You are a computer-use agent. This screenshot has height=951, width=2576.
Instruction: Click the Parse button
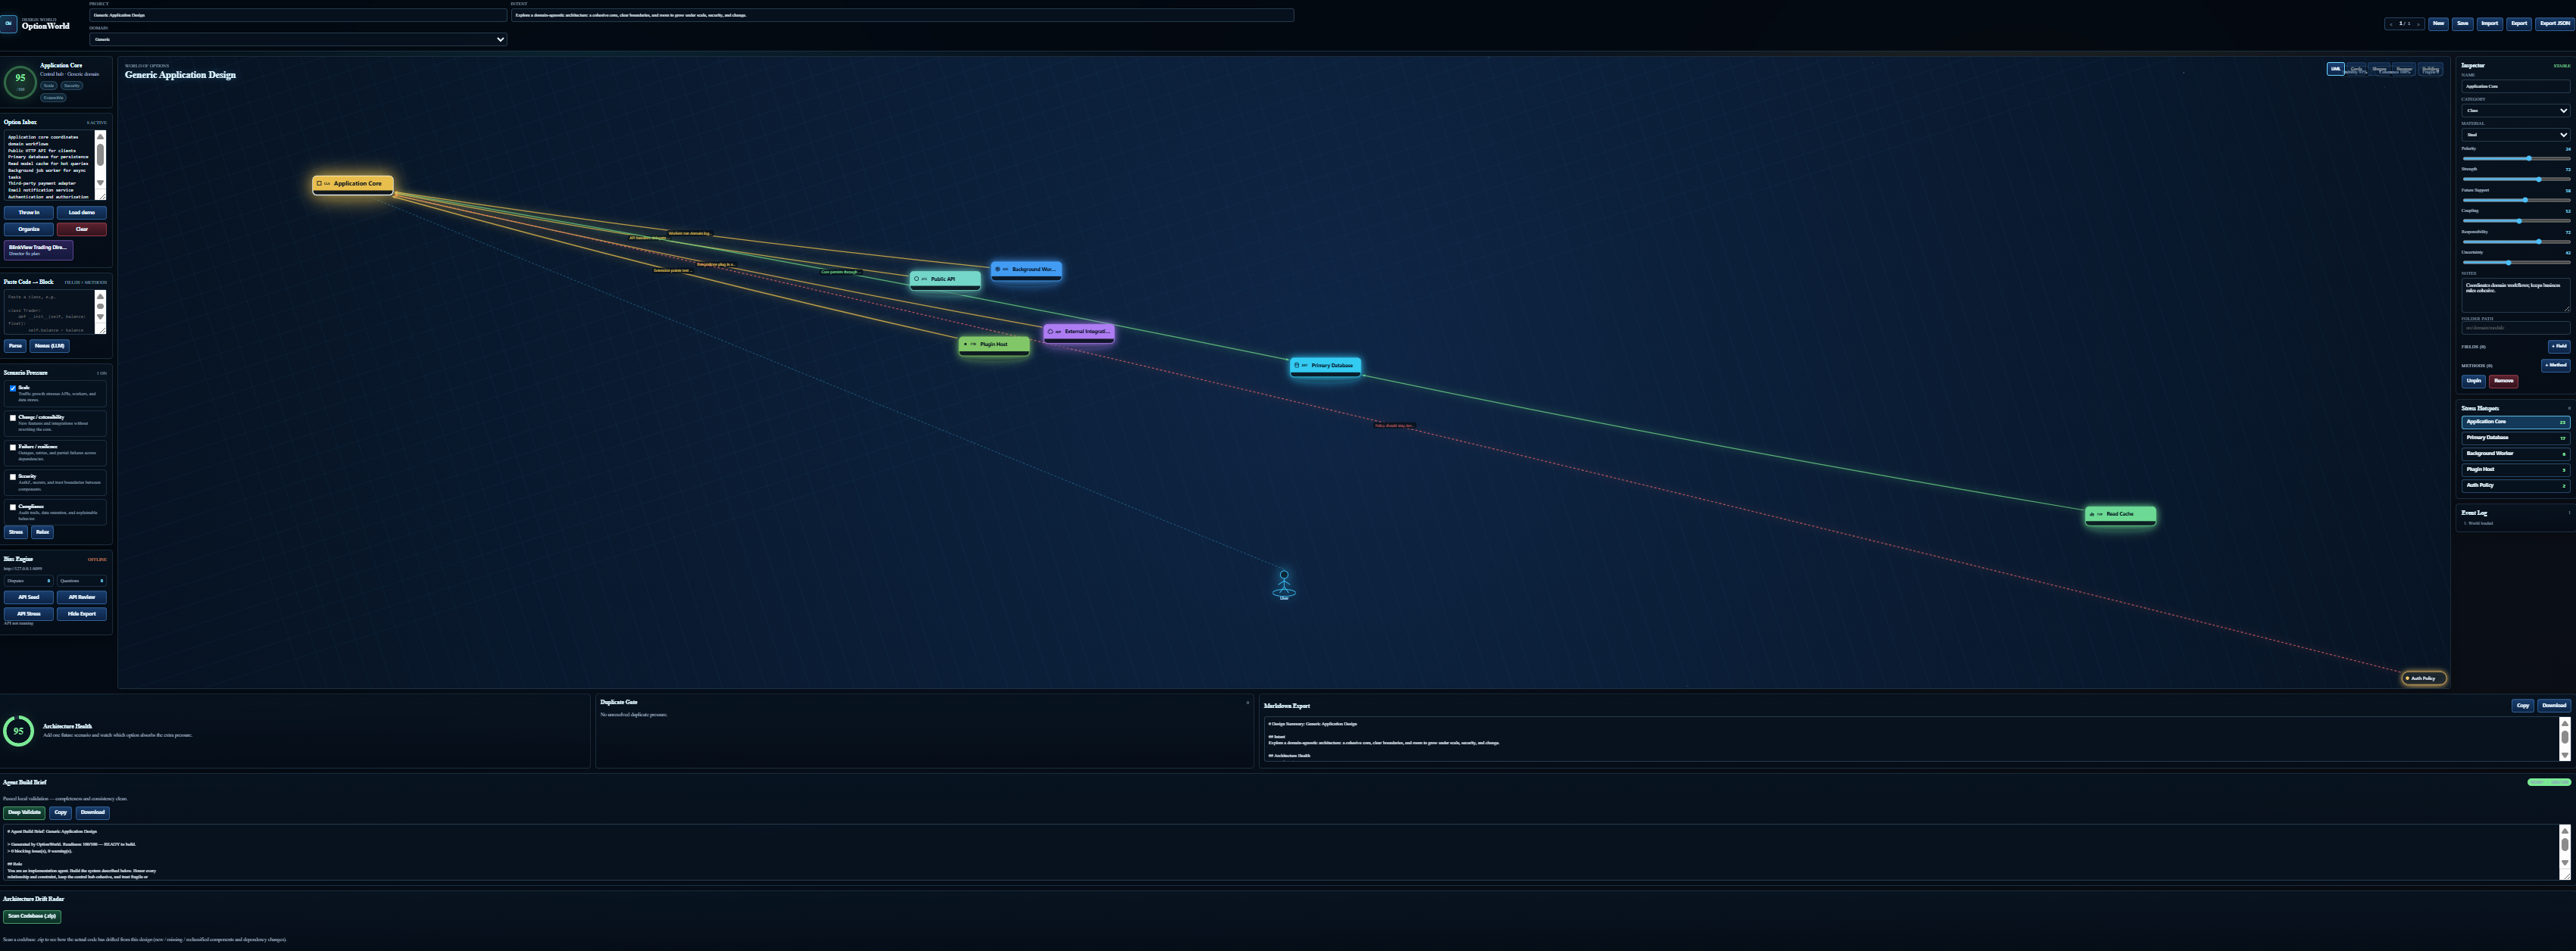pyautogui.click(x=14, y=346)
